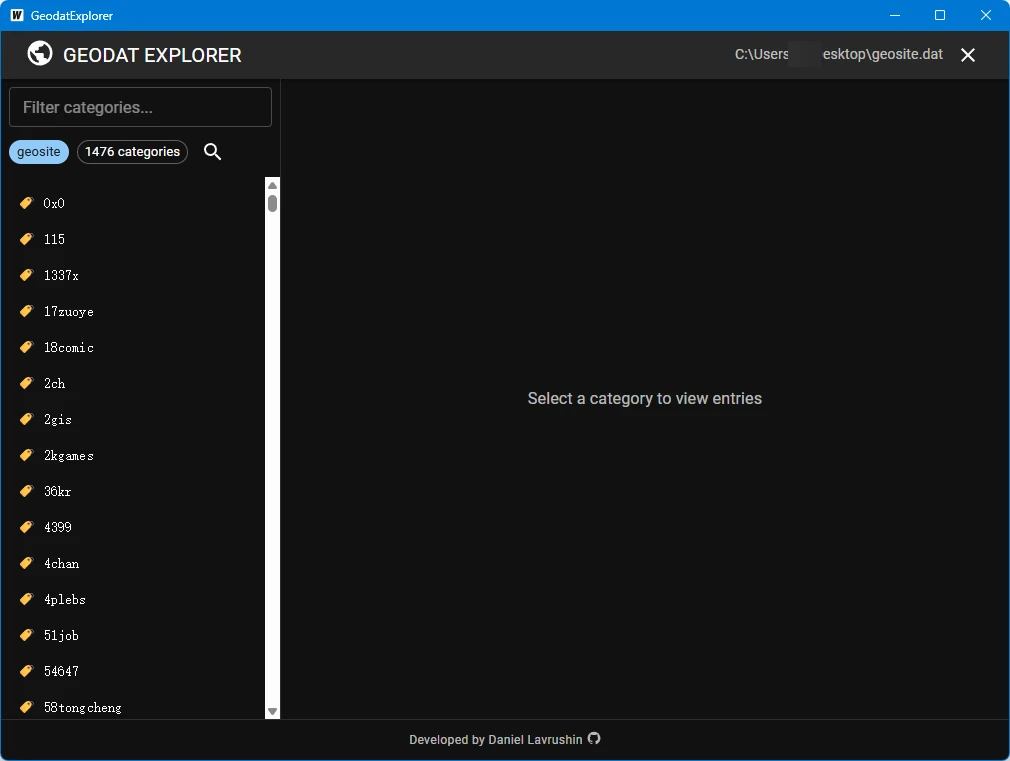Open the GitHub icon link in footer

click(594, 738)
